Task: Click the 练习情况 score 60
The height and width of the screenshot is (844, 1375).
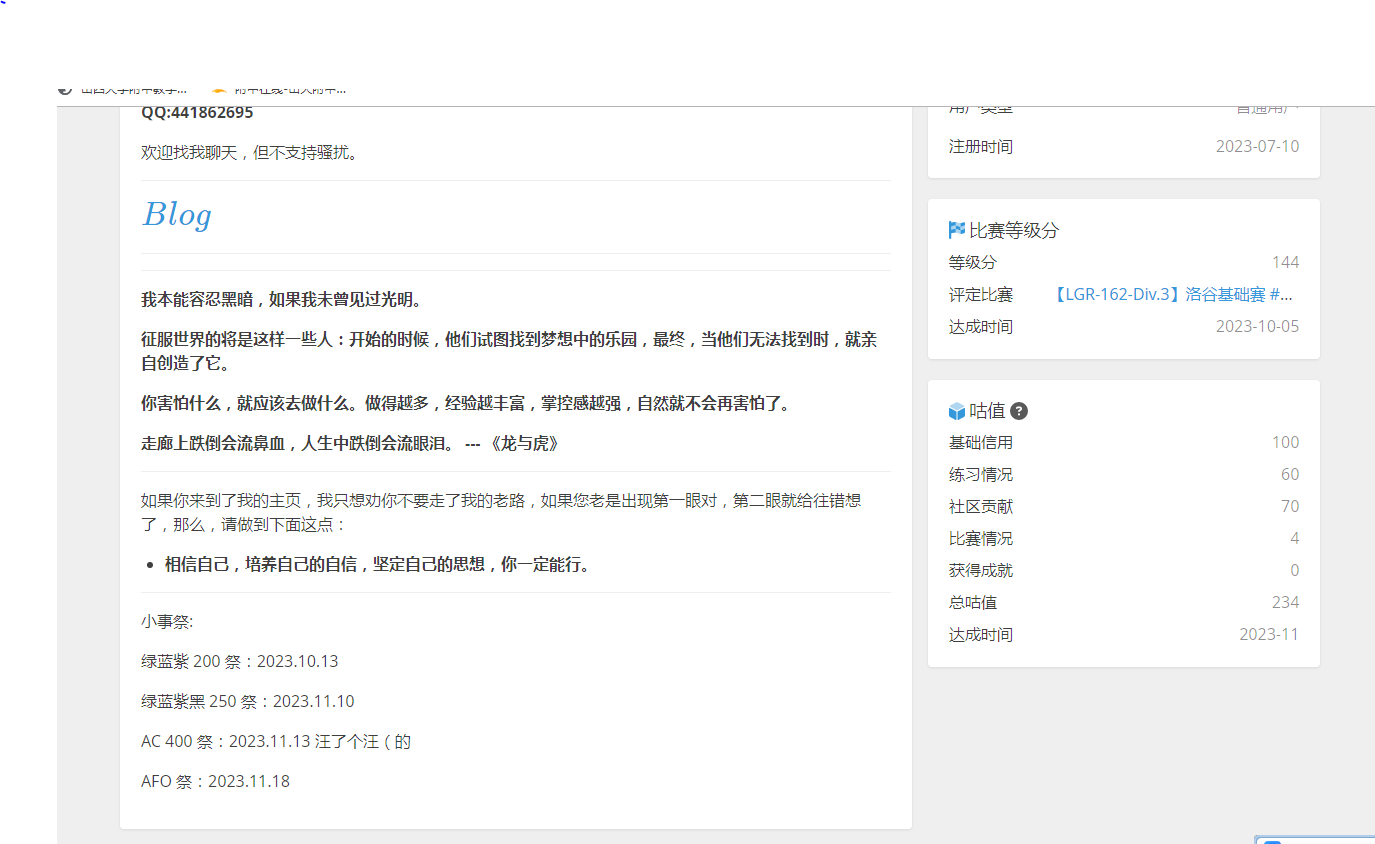Action: 1289,474
